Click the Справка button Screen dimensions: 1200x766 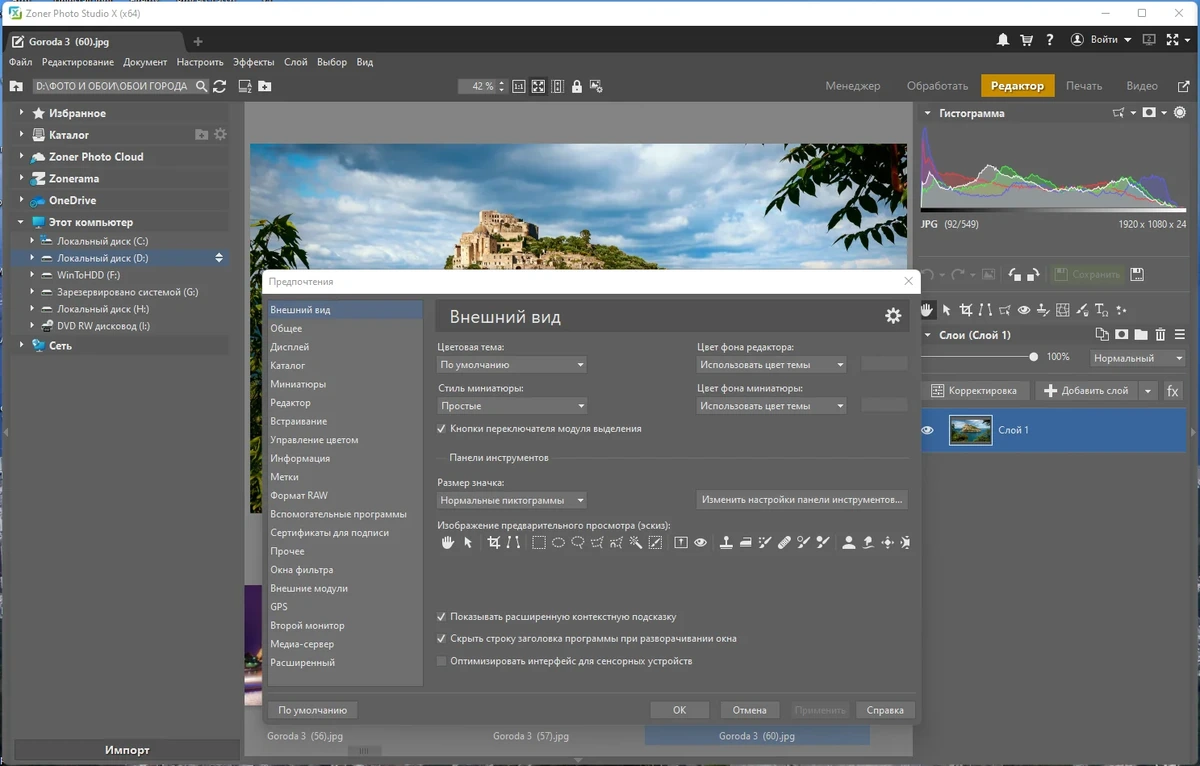coord(885,710)
